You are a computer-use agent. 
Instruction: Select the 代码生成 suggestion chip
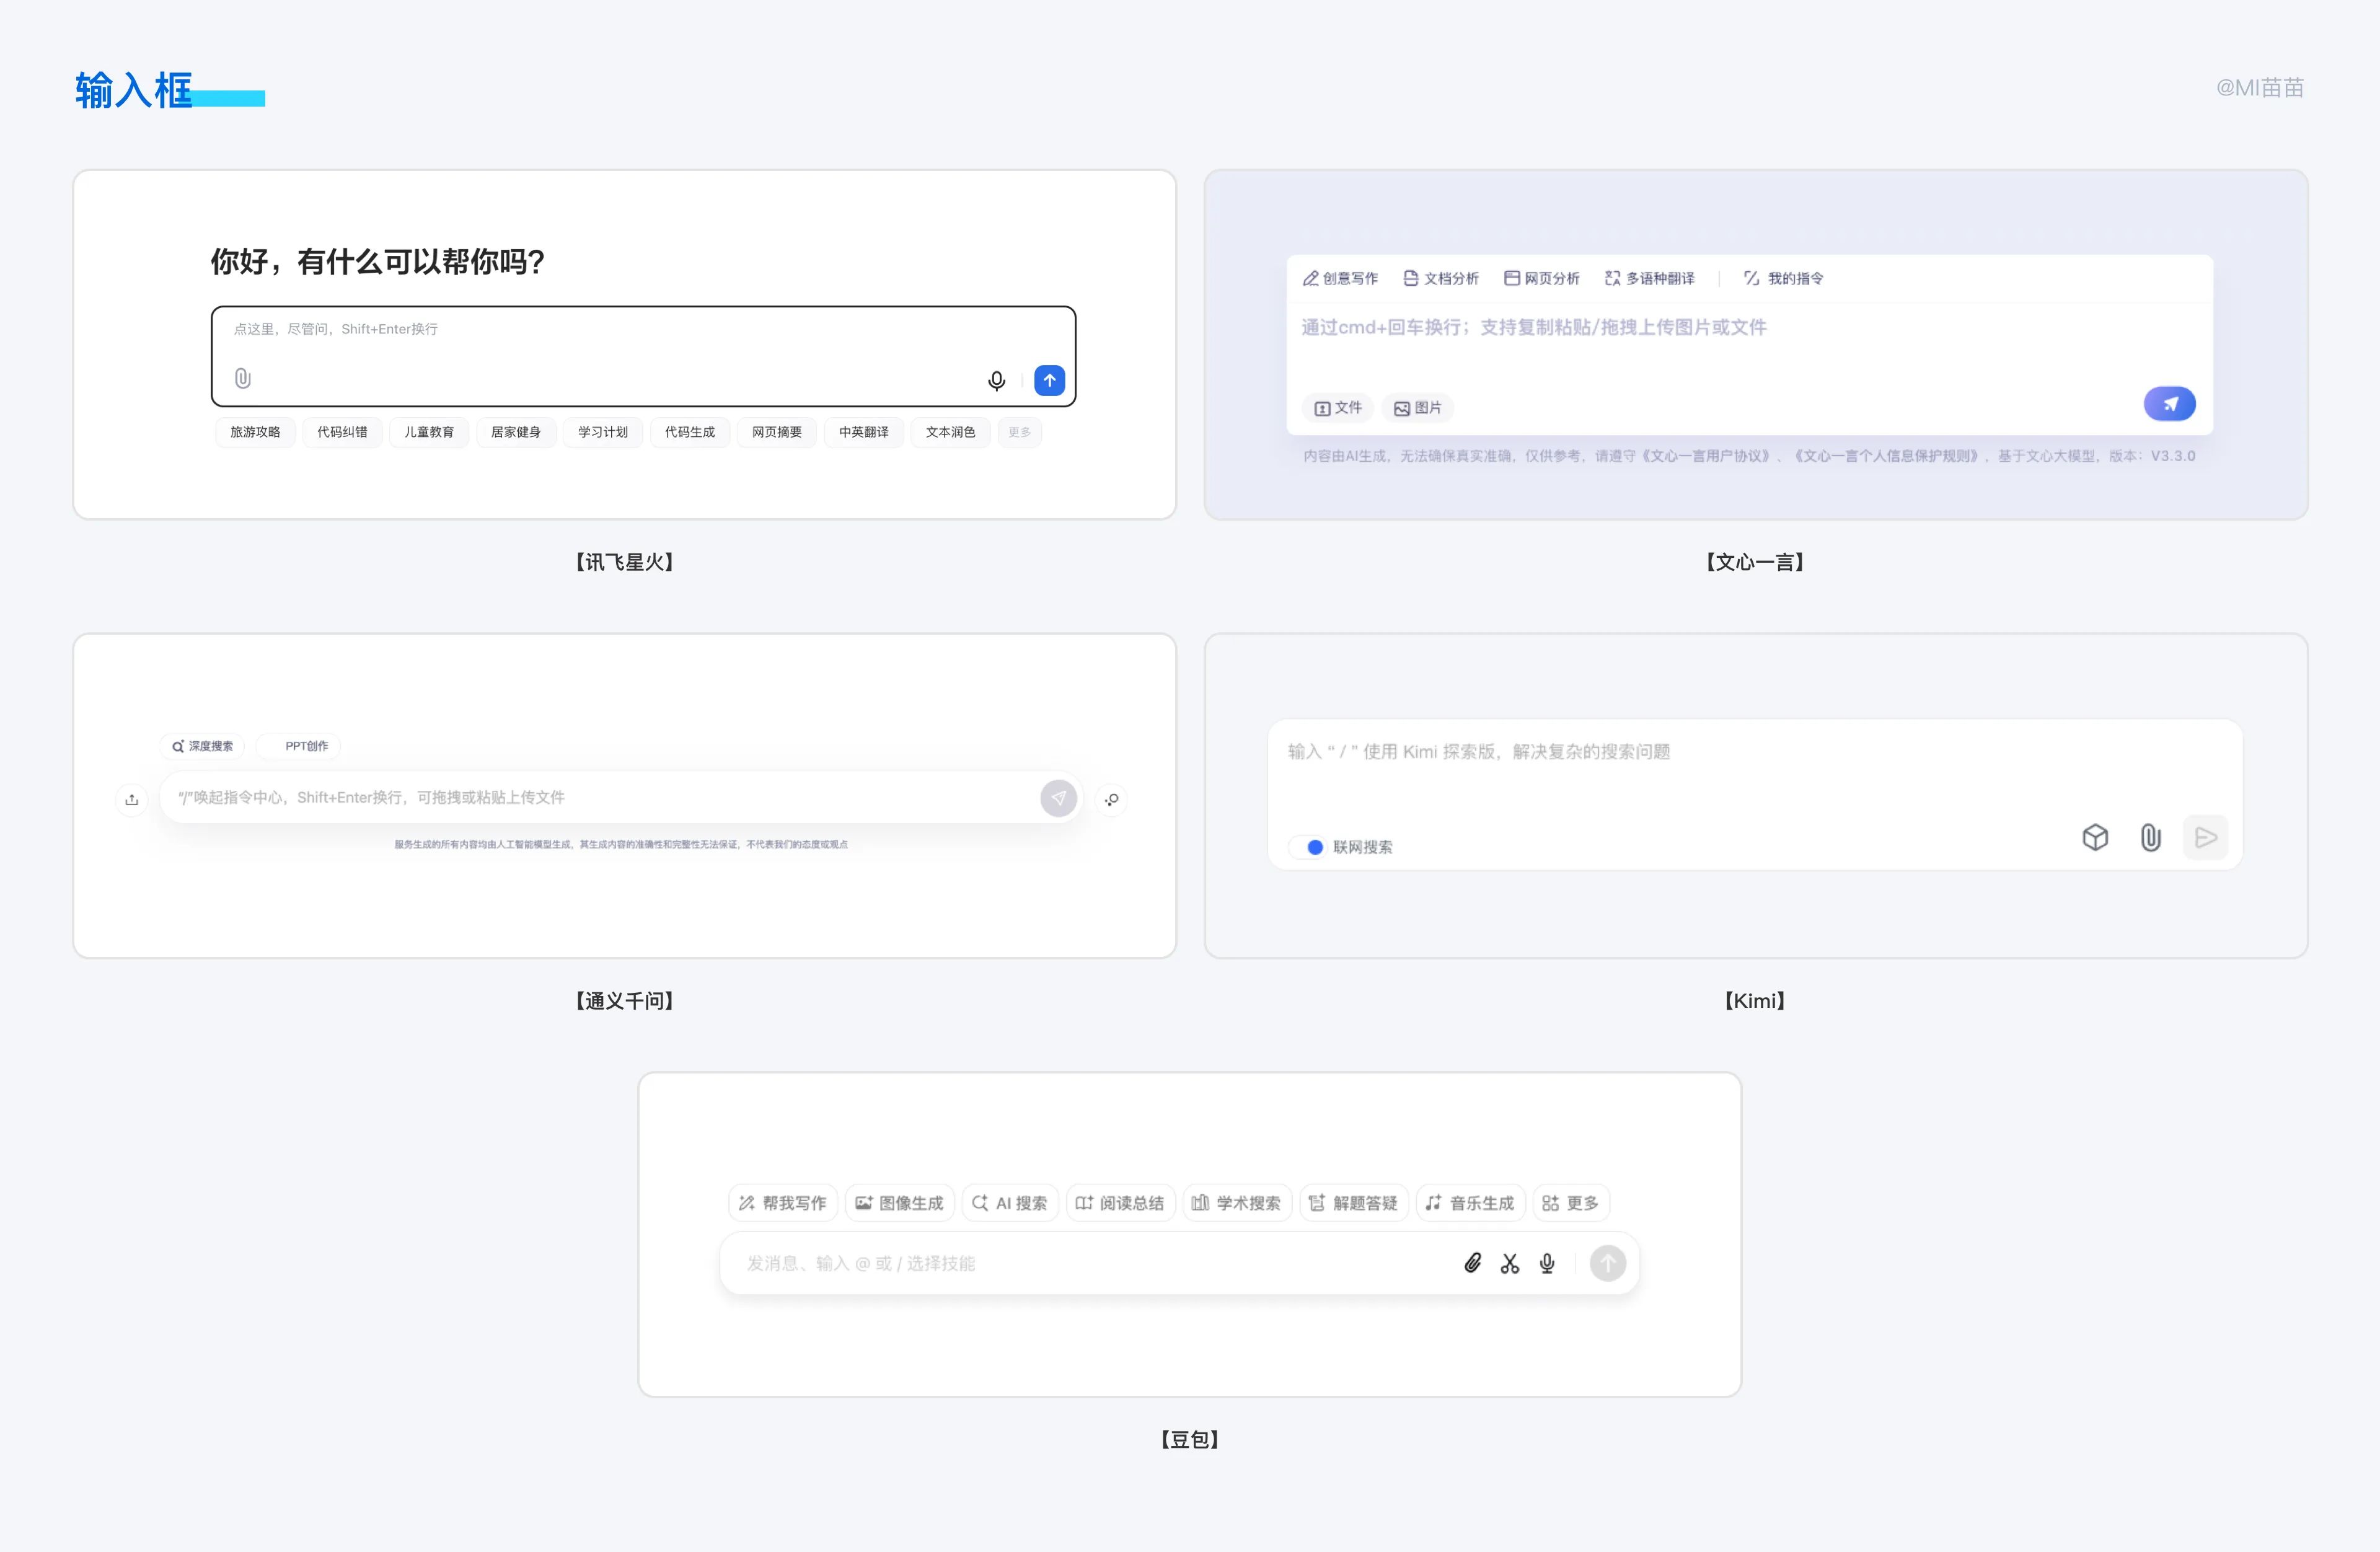coord(690,432)
